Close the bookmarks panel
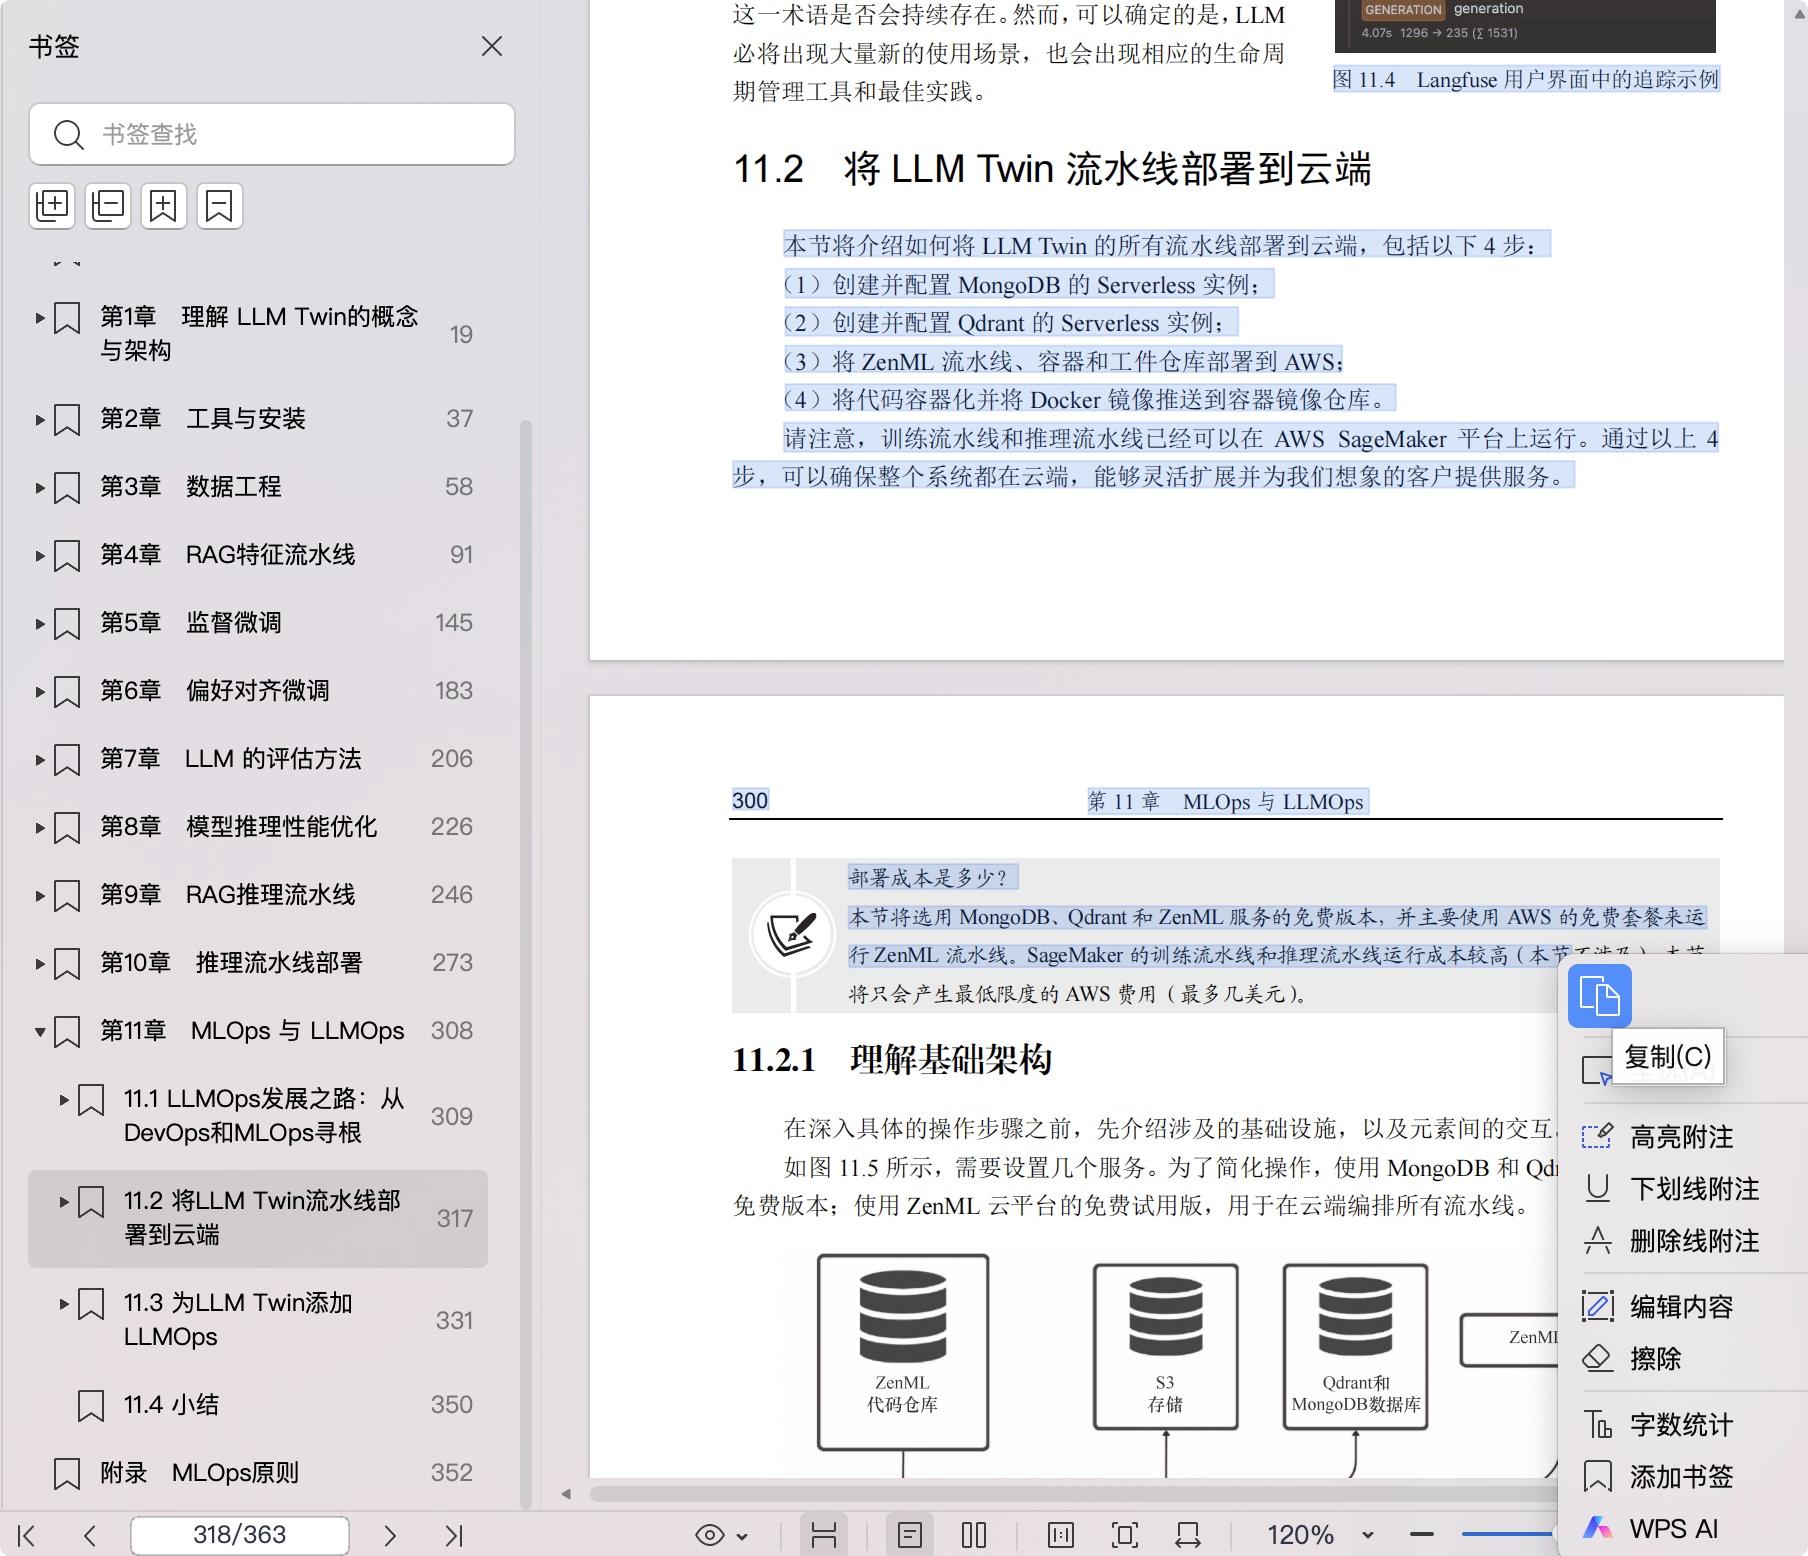1808x1556 pixels. point(491,46)
